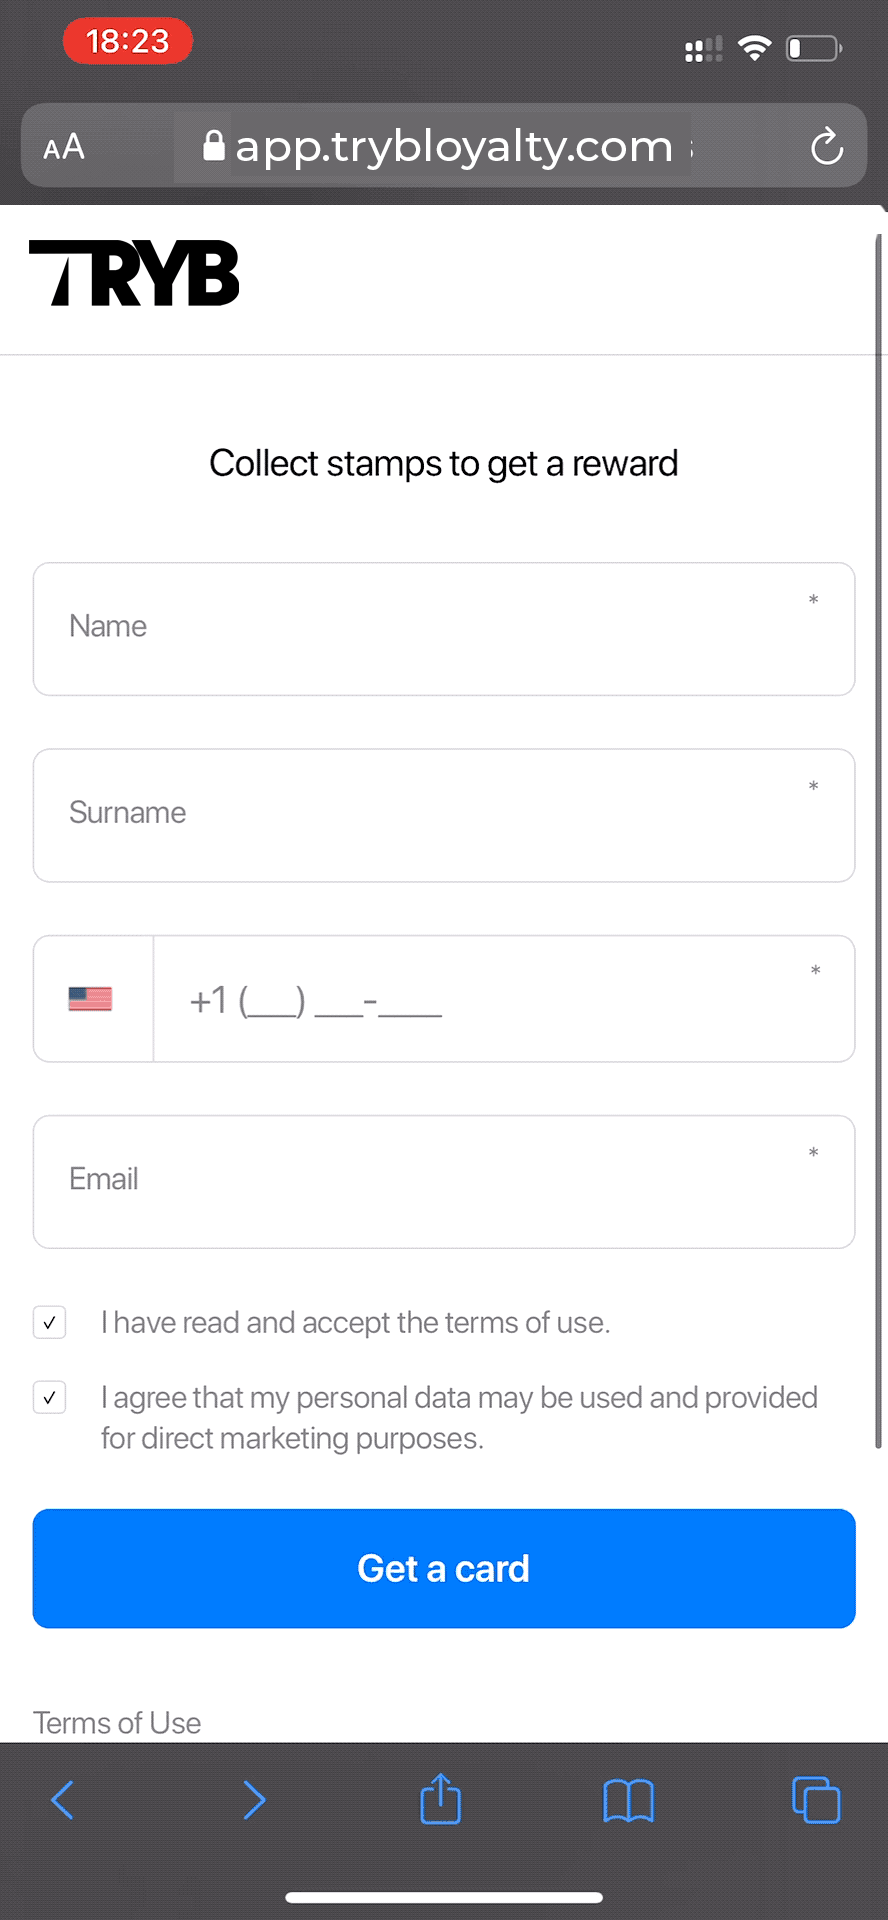Tap the AA reader options button
888x1920 pixels.
64,148
